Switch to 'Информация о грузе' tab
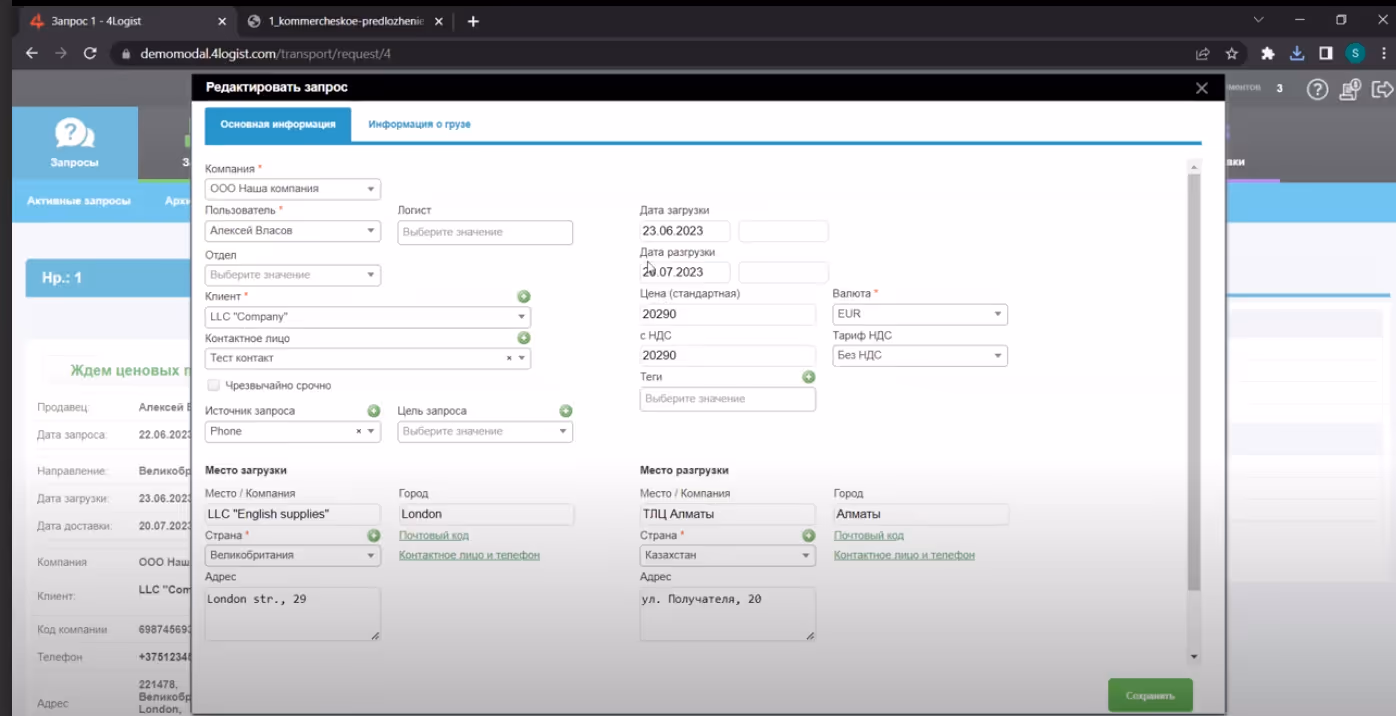Screen dimensions: 1396x716 click(x=419, y=125)
